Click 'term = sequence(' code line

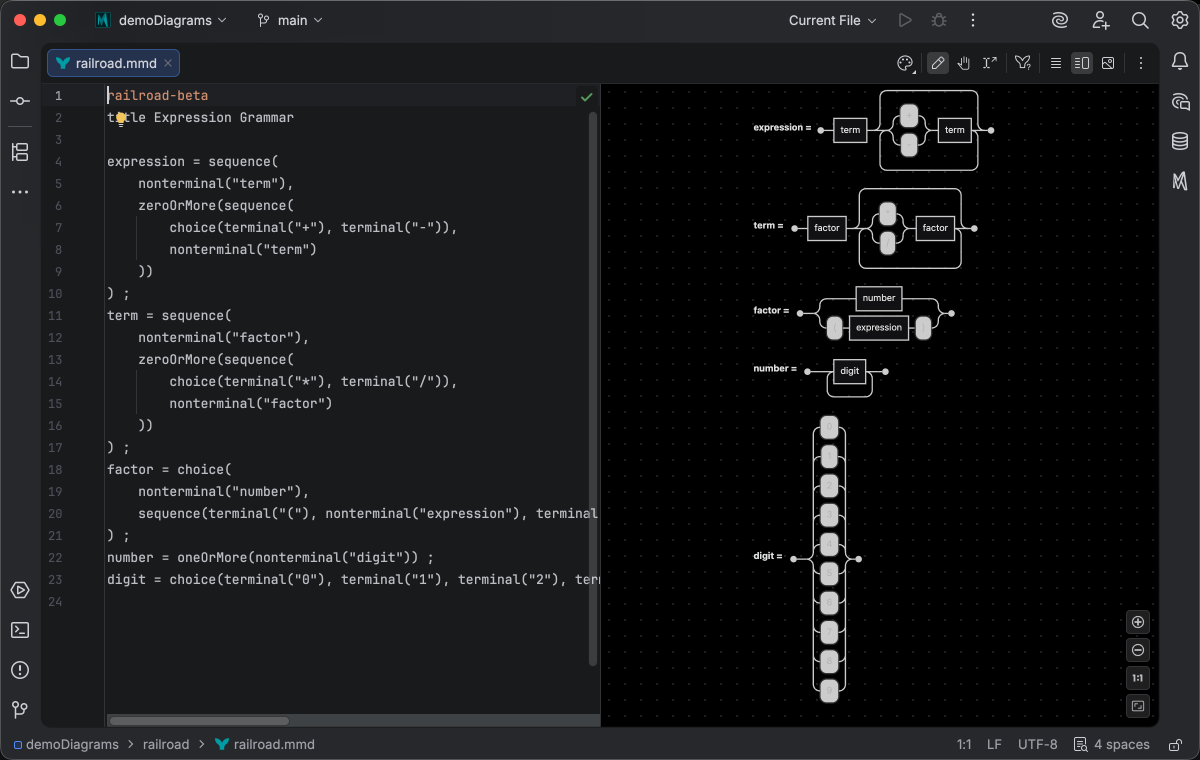coord(169,316)
